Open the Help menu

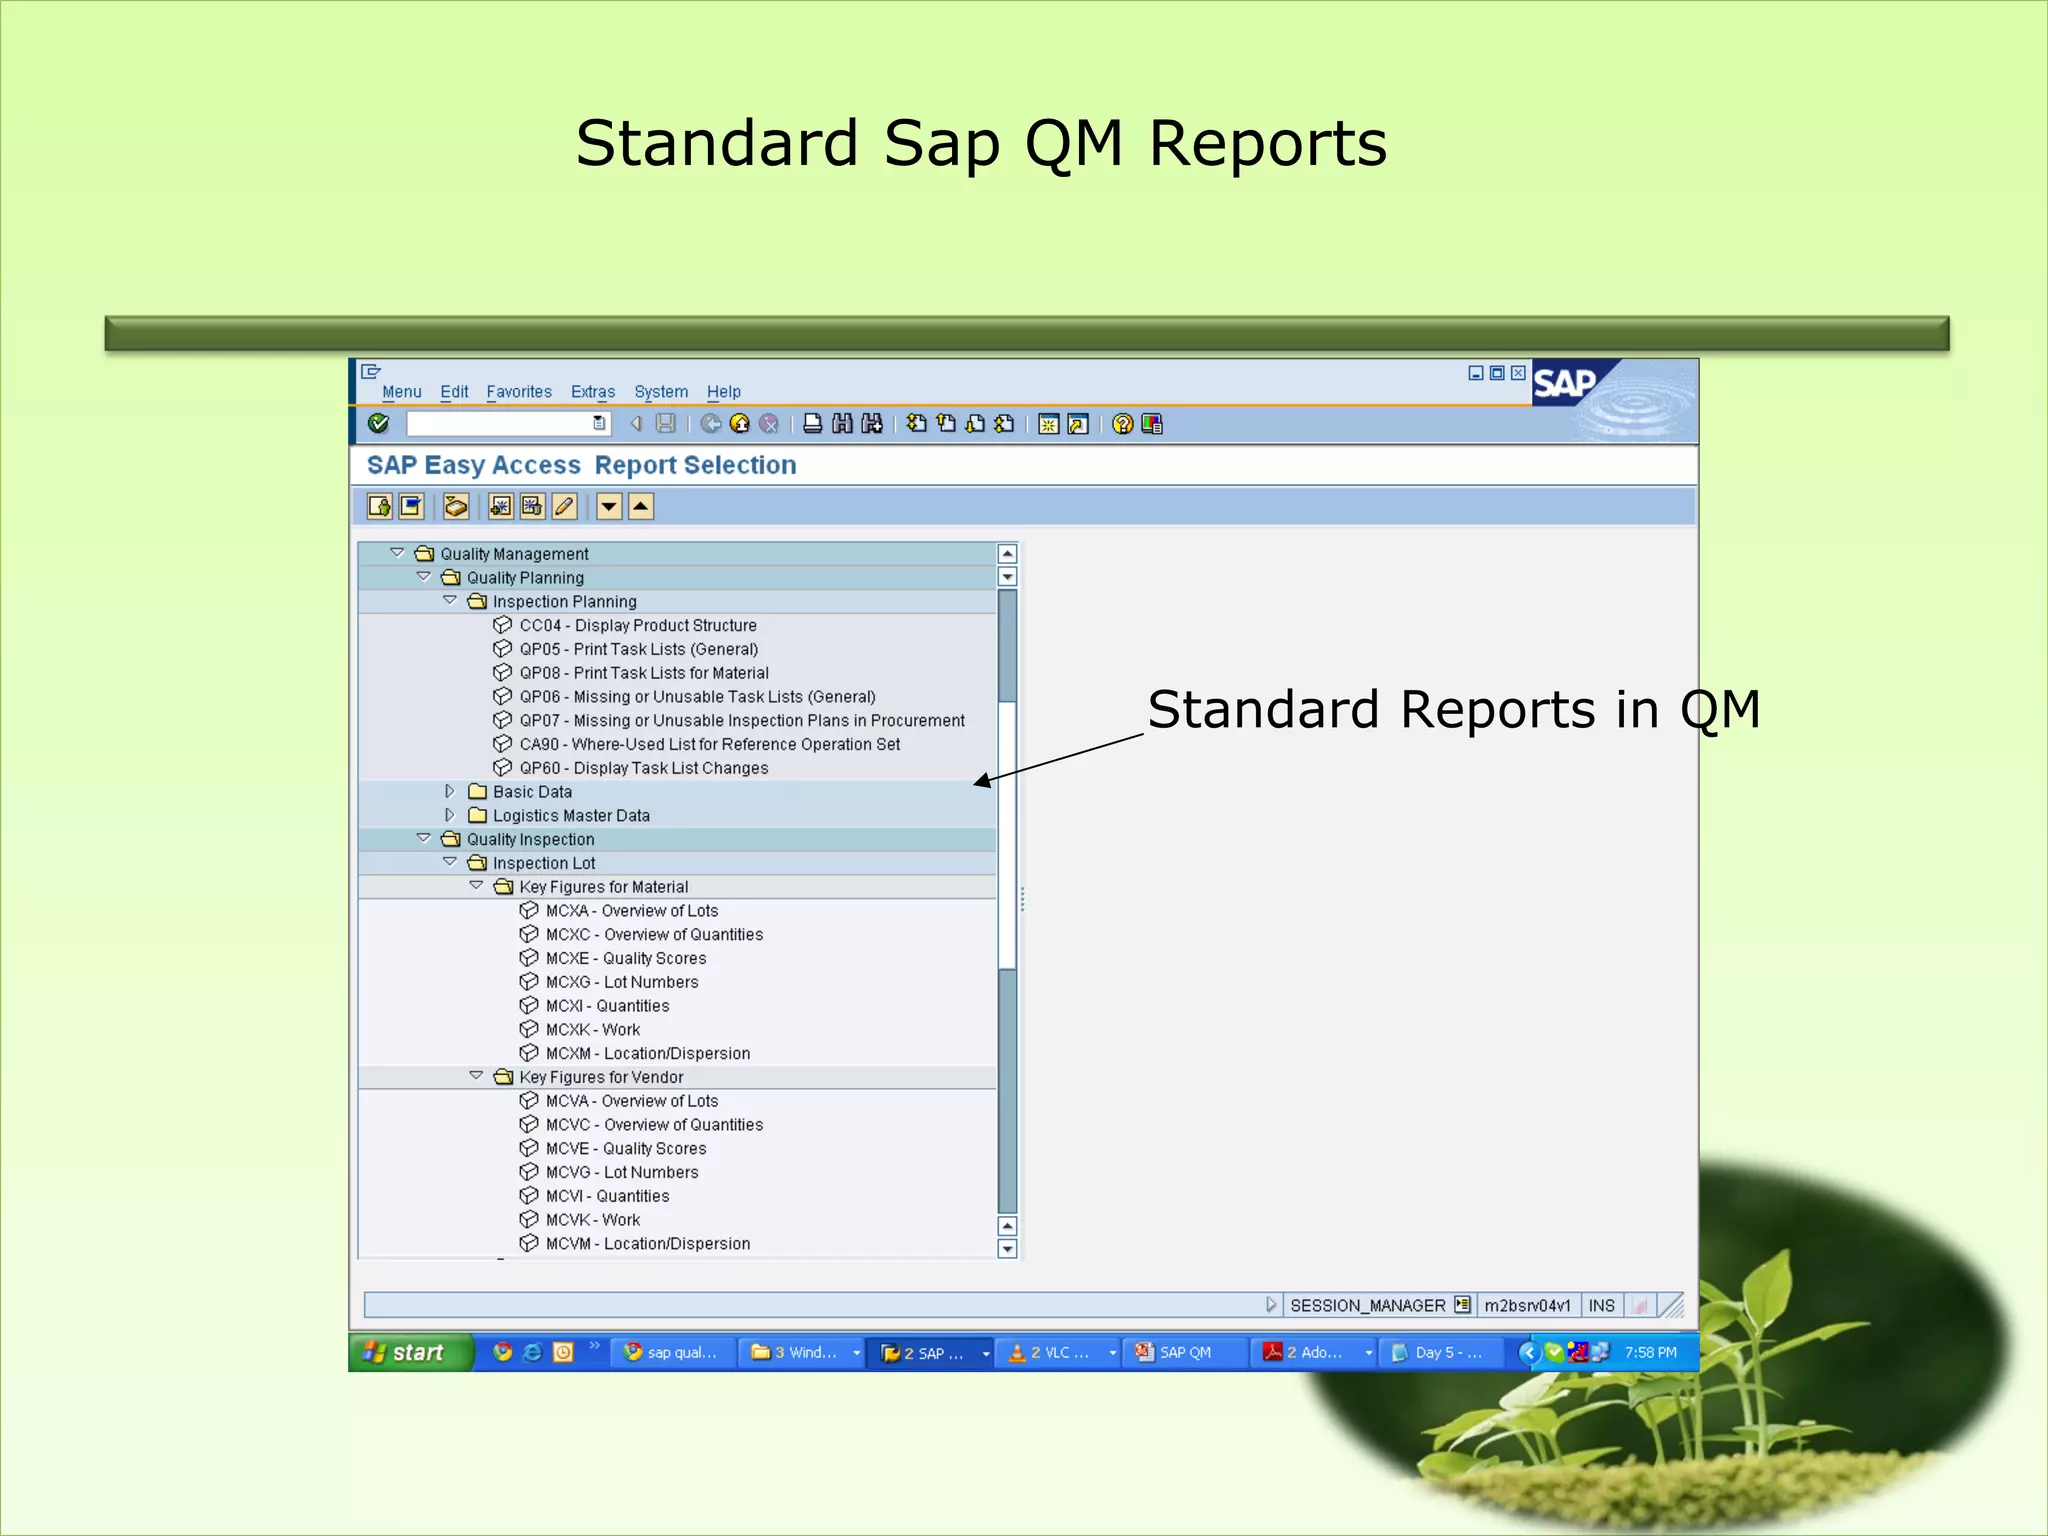(x=724, y=392)
